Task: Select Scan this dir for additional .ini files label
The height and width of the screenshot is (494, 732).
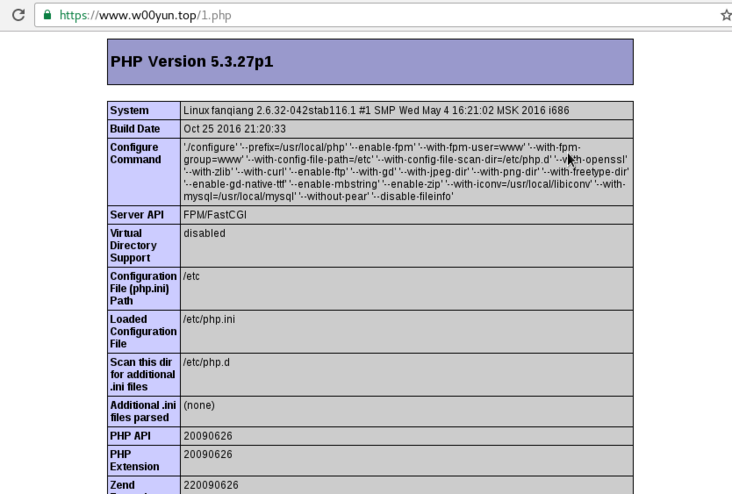Action: (x=142, y=374)
